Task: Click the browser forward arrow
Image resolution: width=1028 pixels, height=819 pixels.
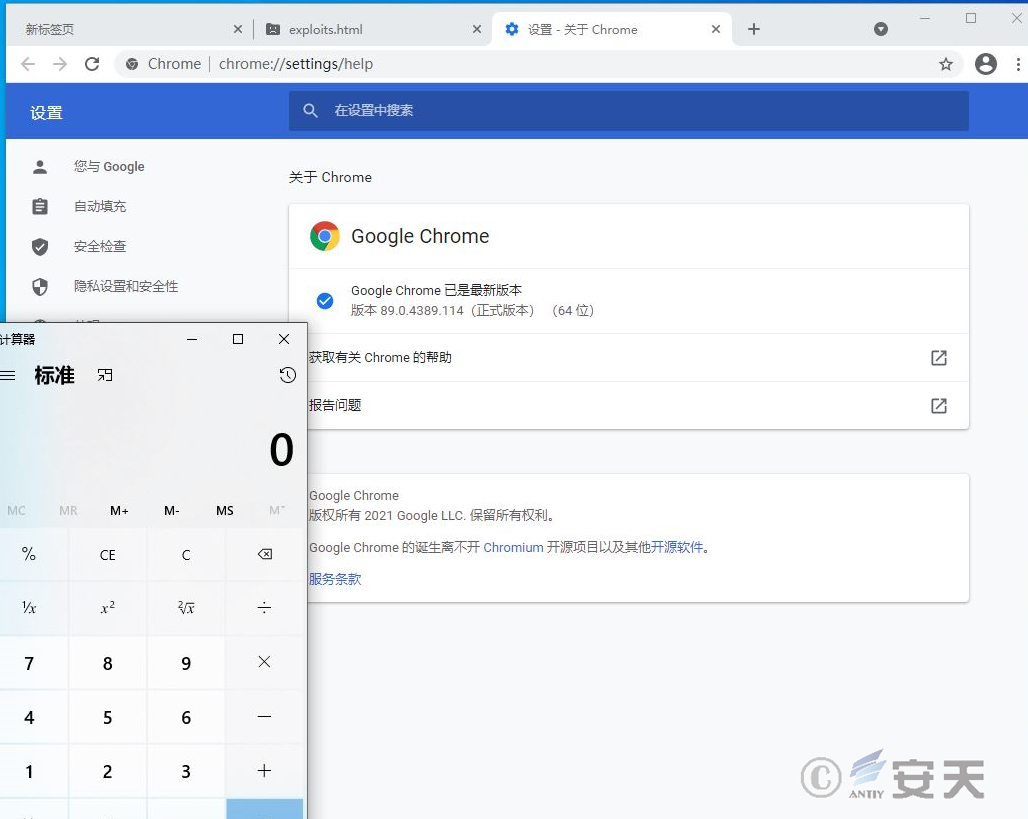Action: (60, 64)
